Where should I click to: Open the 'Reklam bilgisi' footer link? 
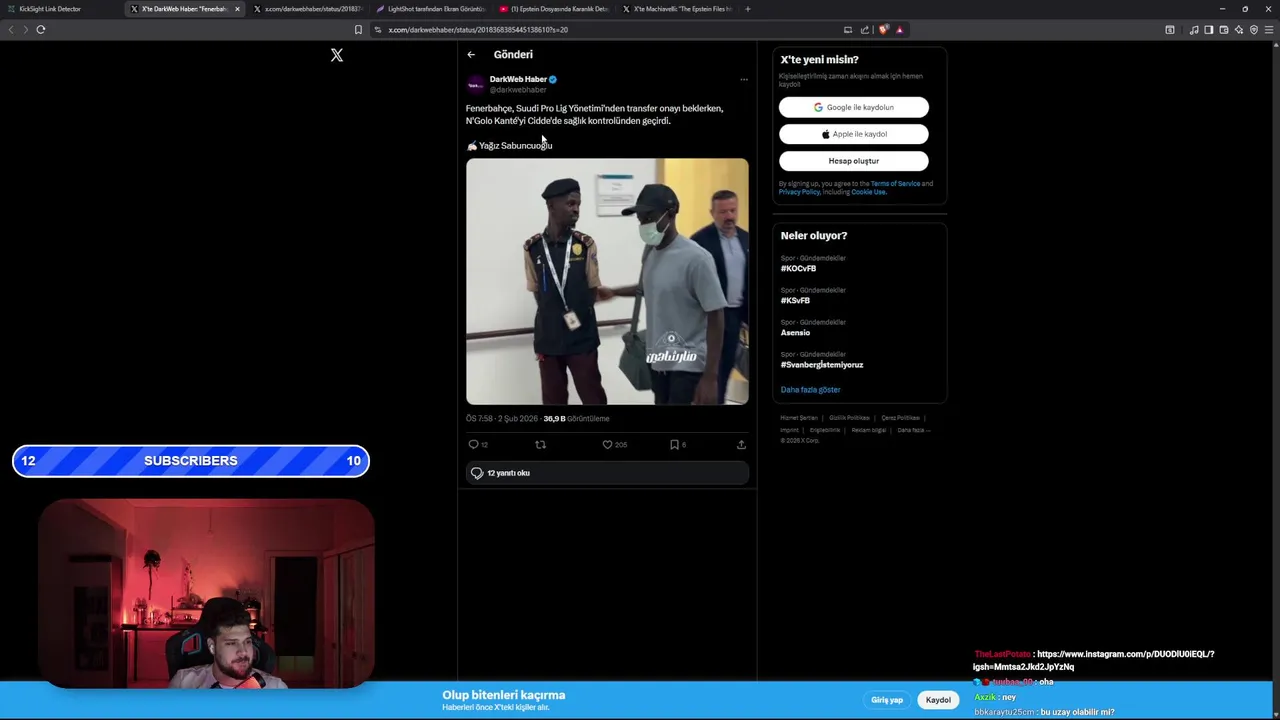(869, 430)
